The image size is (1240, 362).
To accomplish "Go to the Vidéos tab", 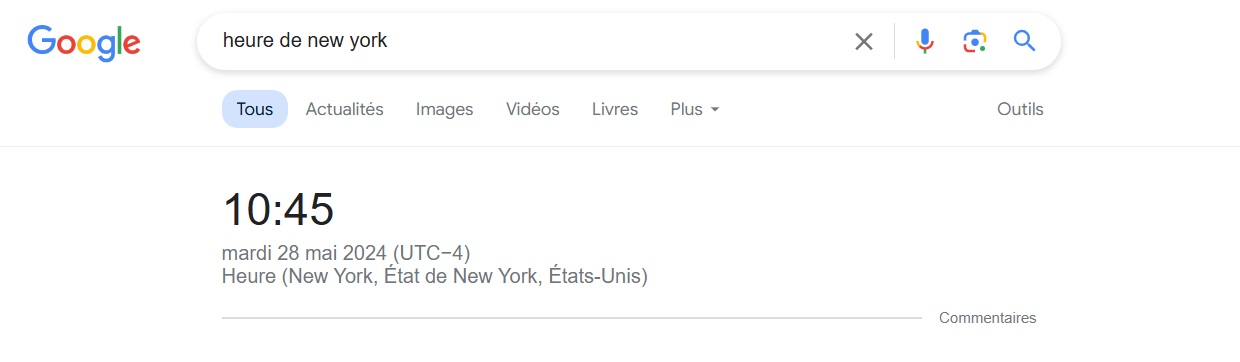I will [533, 109].
